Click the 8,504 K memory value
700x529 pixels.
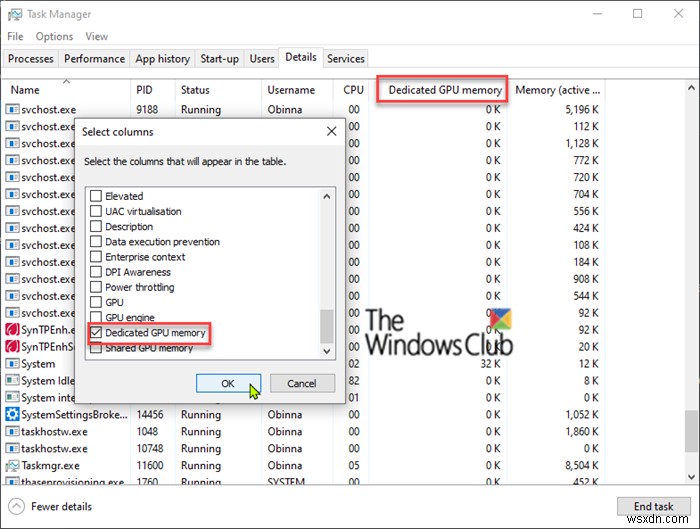[x=582, y=466]
